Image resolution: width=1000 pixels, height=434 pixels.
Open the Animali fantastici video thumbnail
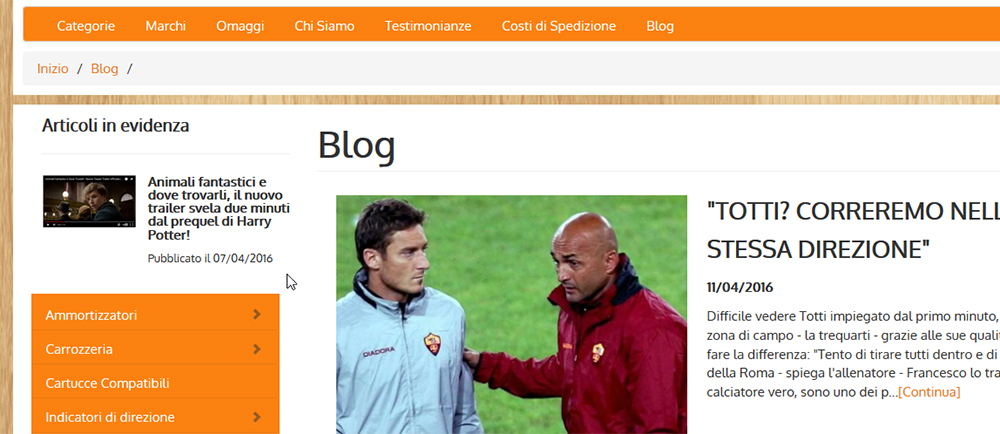click(89, 201)
